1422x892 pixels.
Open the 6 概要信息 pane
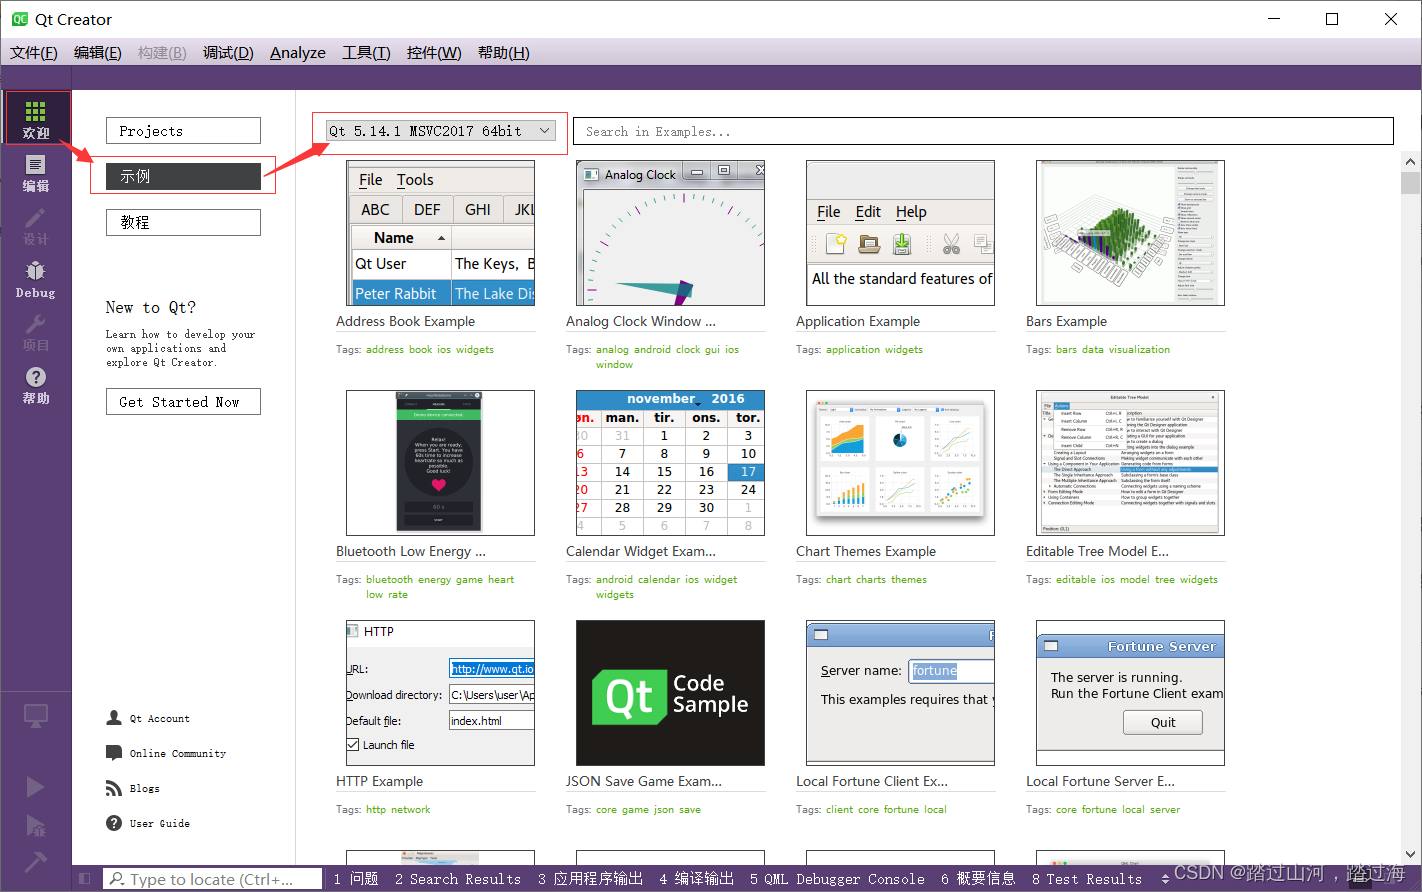[x=978, y=879]
